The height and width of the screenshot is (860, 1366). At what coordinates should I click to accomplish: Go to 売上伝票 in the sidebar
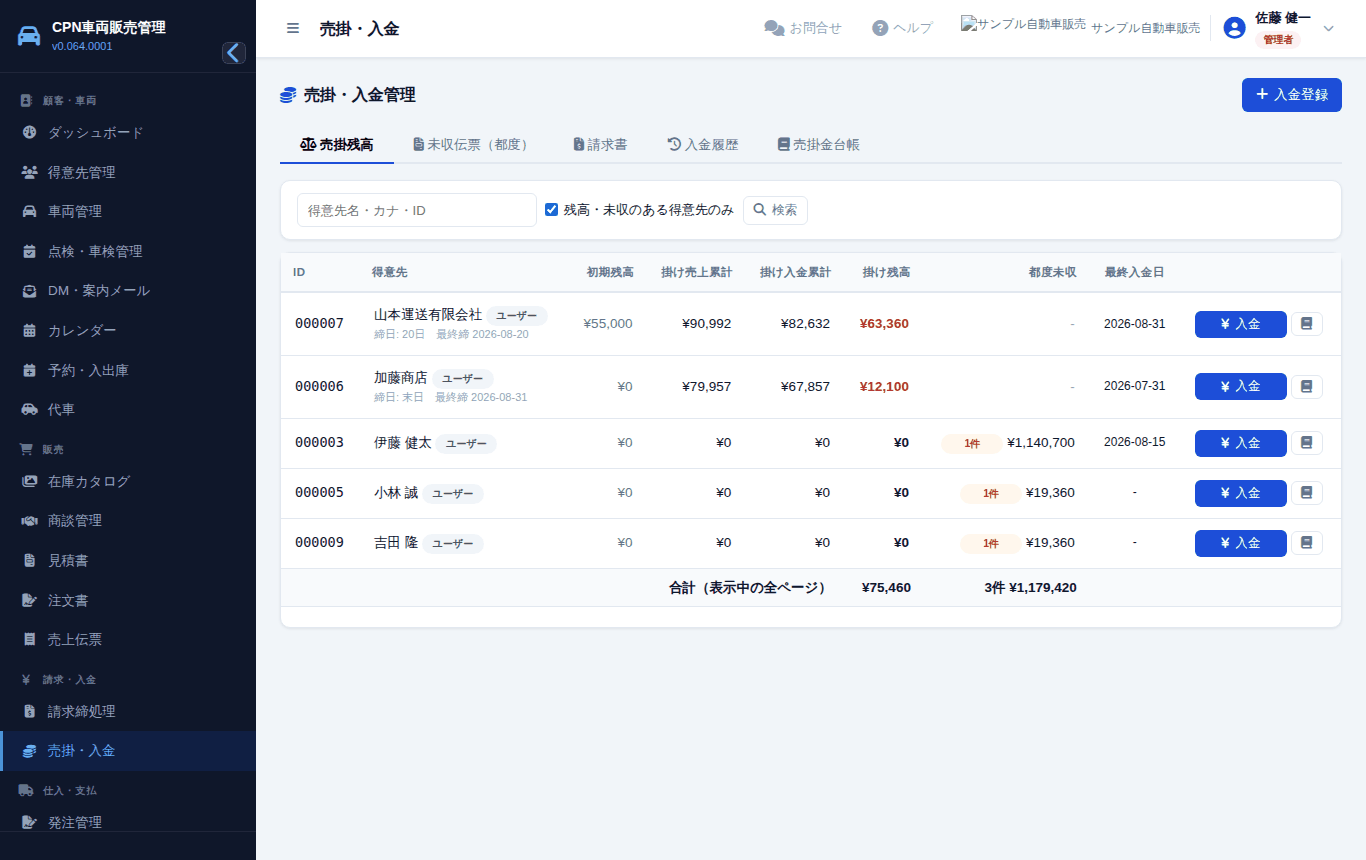[x=128, y=640]
